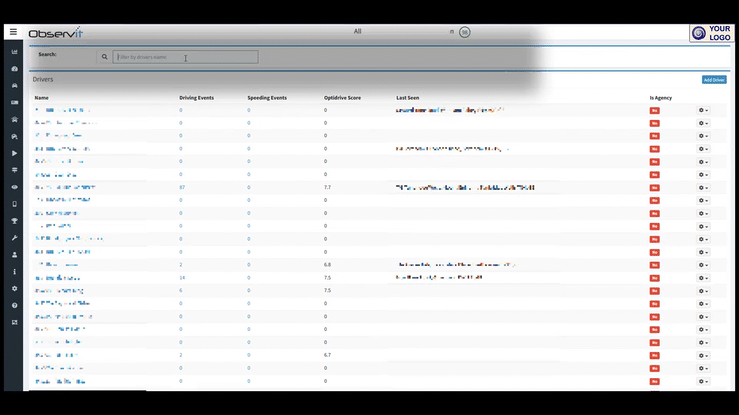Image resolution: width=739 pixels, height=415 pixels.
Task: Open the vehicles car sidebar icon
Action: click(x=15, y=86)
